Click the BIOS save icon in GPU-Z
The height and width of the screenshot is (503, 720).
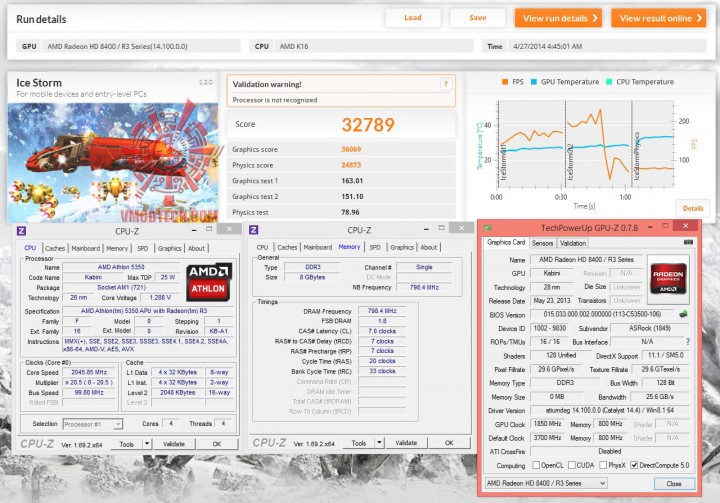[x=683, y=314]
